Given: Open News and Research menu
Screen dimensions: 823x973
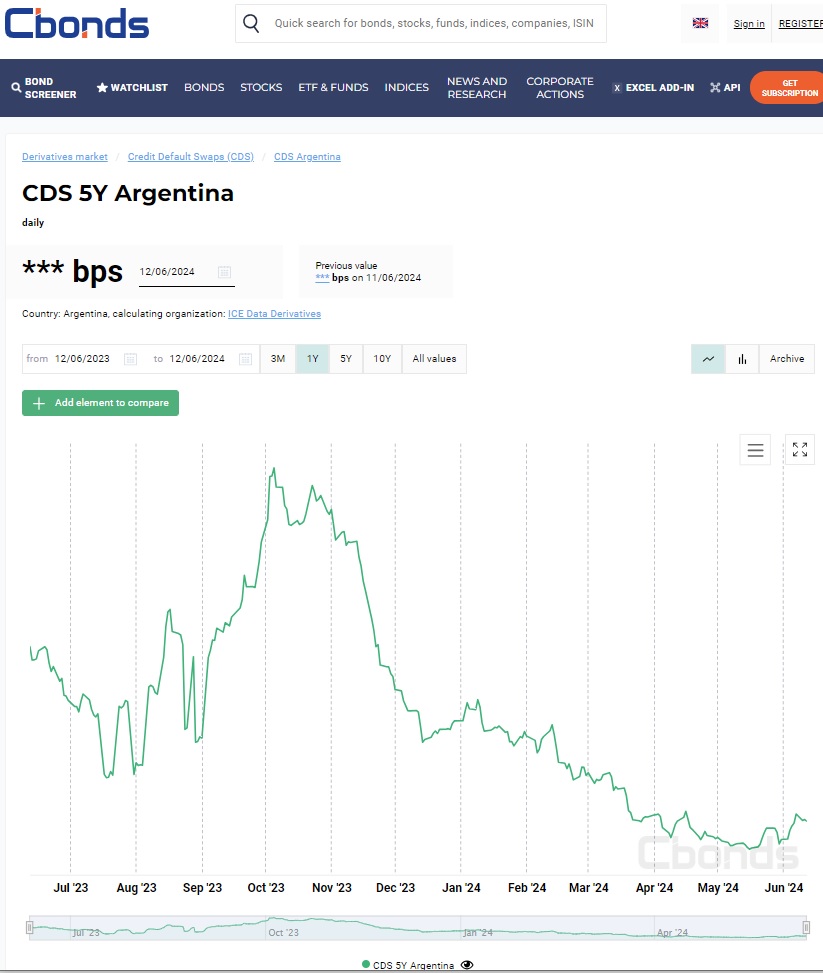Looking at the screenshot, I should pyautogui.click(x=477, y=87).
